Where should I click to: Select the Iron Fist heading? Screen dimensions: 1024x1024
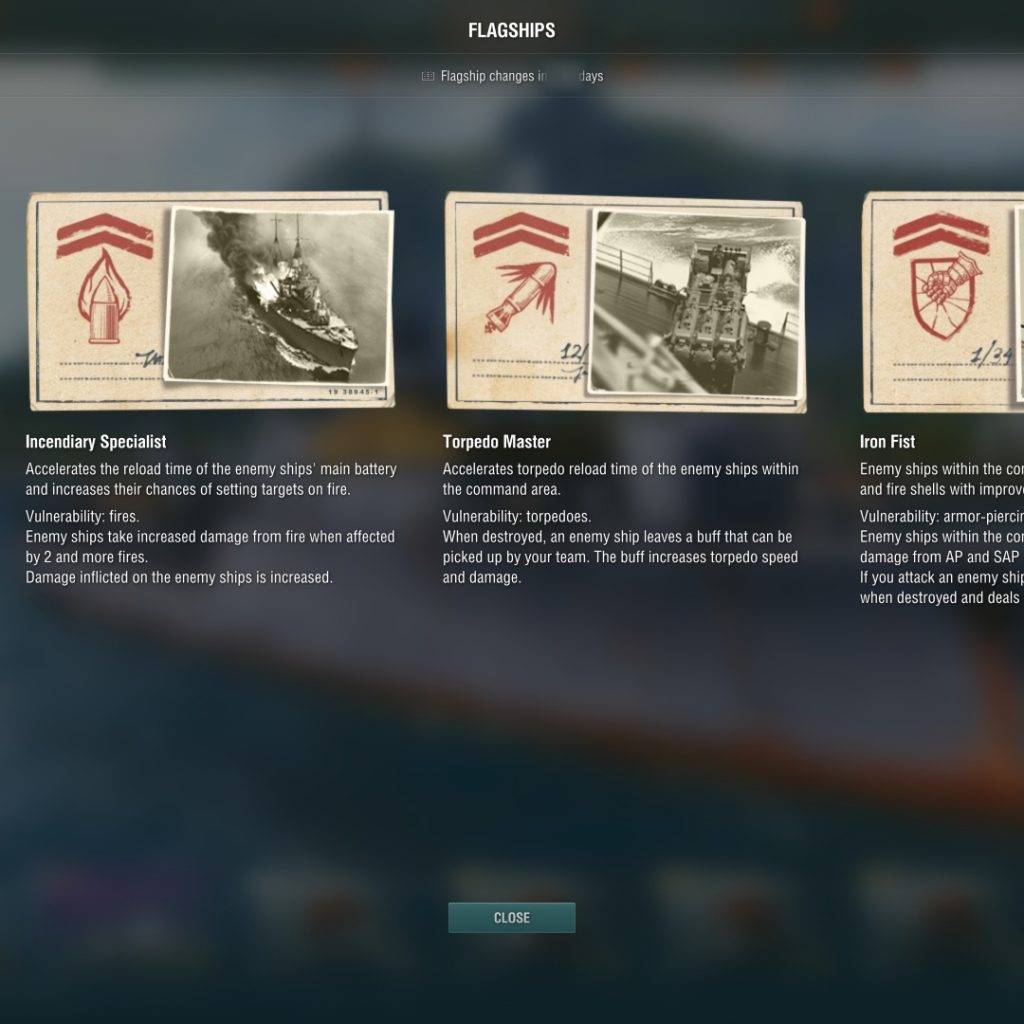point(887,442)
